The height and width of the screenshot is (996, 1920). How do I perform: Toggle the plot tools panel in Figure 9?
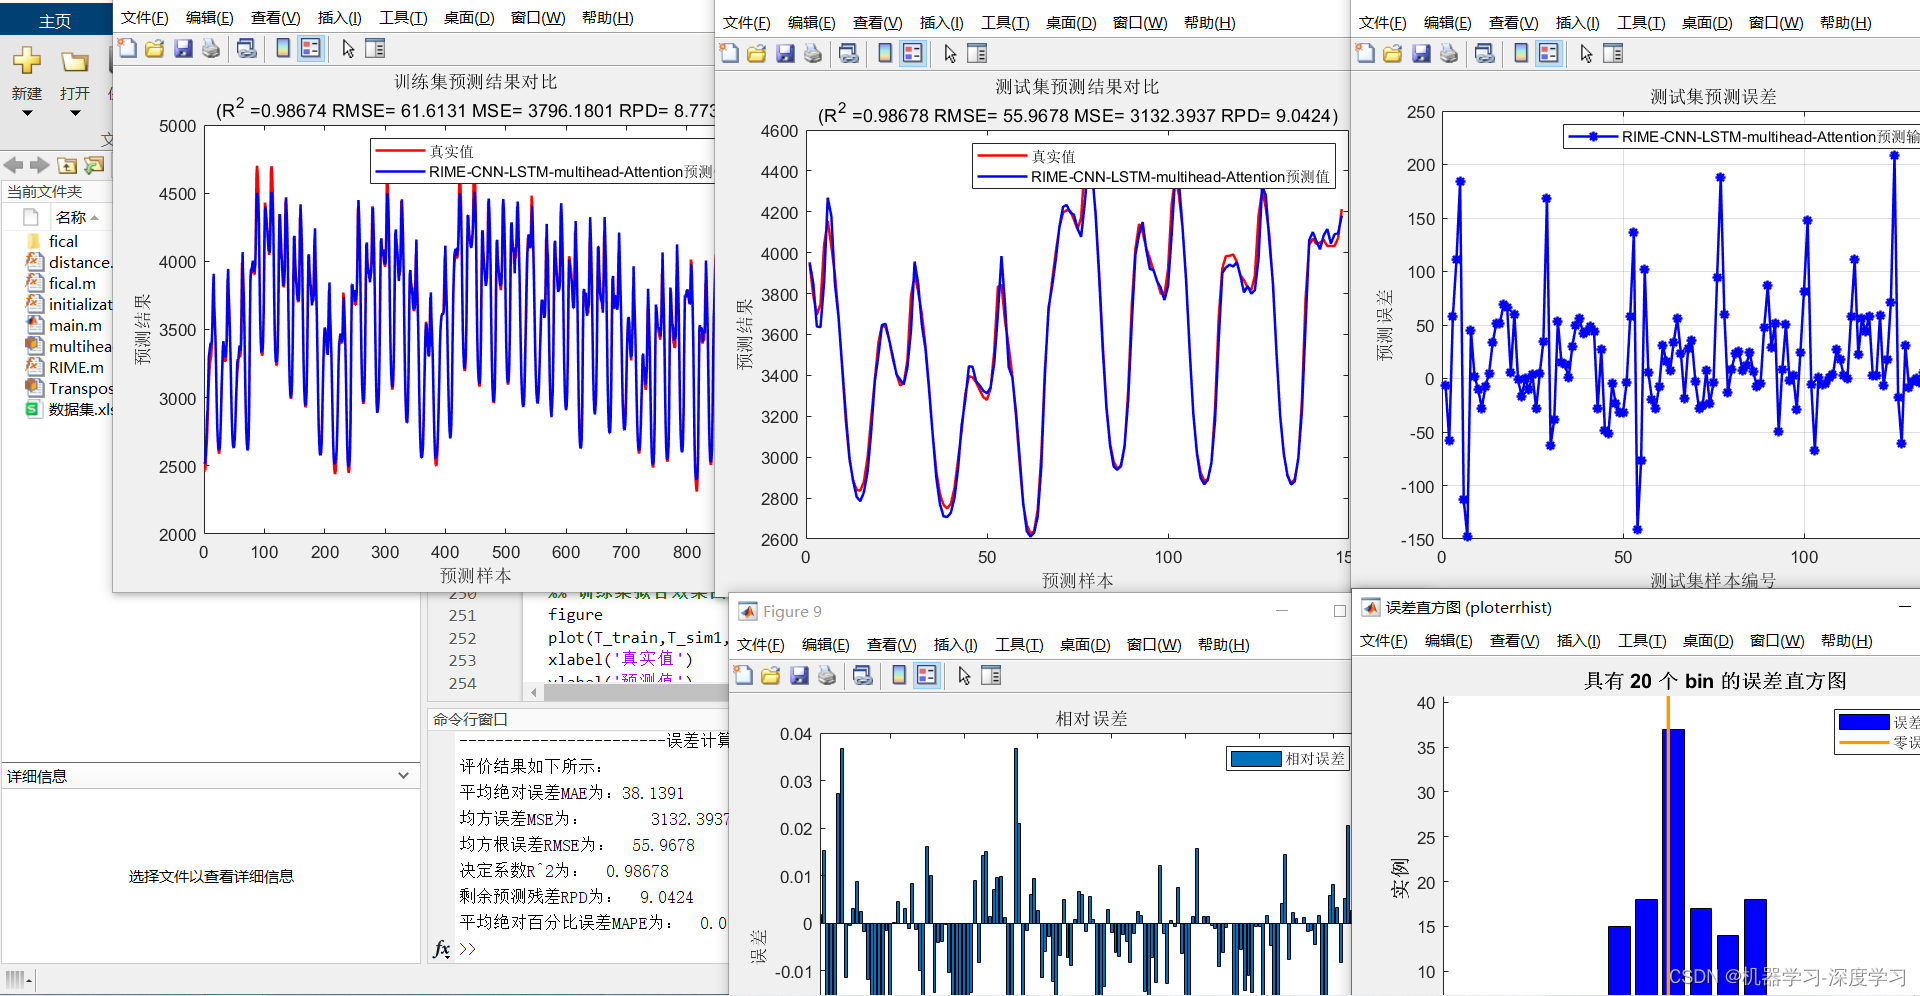coord(991,675)
